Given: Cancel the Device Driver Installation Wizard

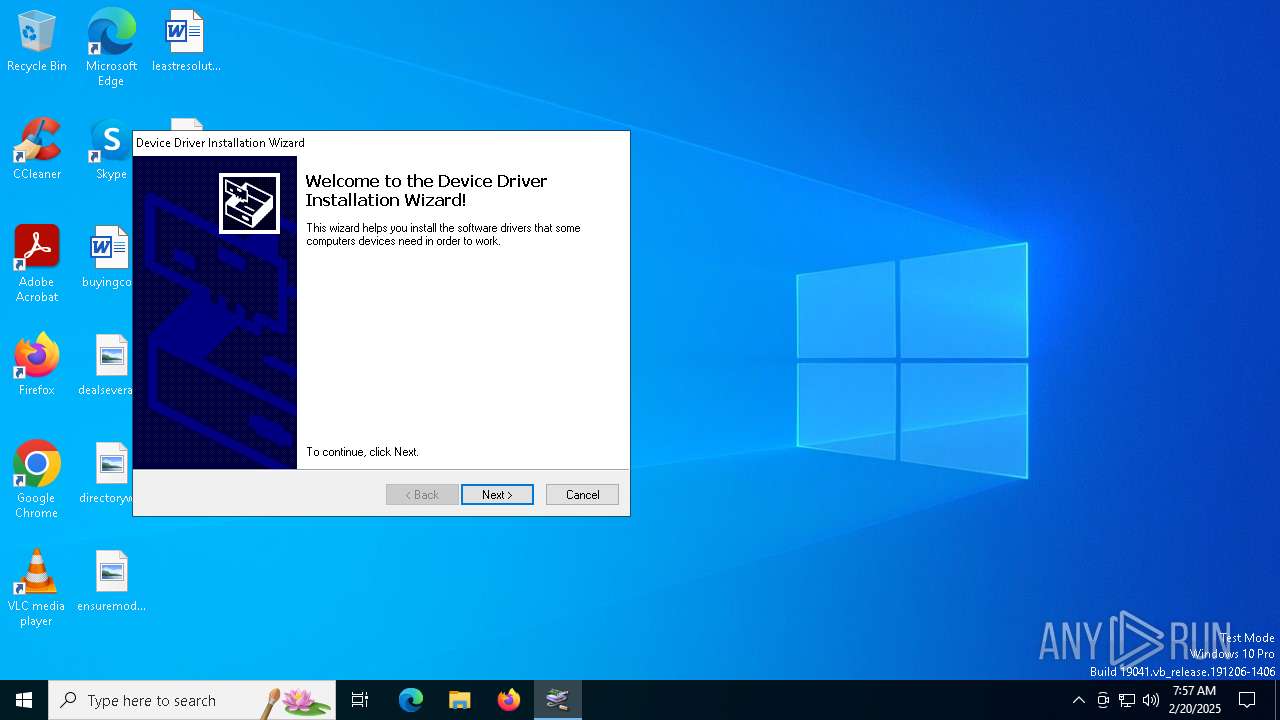Looking at the screenshot, I should (582, 495).
